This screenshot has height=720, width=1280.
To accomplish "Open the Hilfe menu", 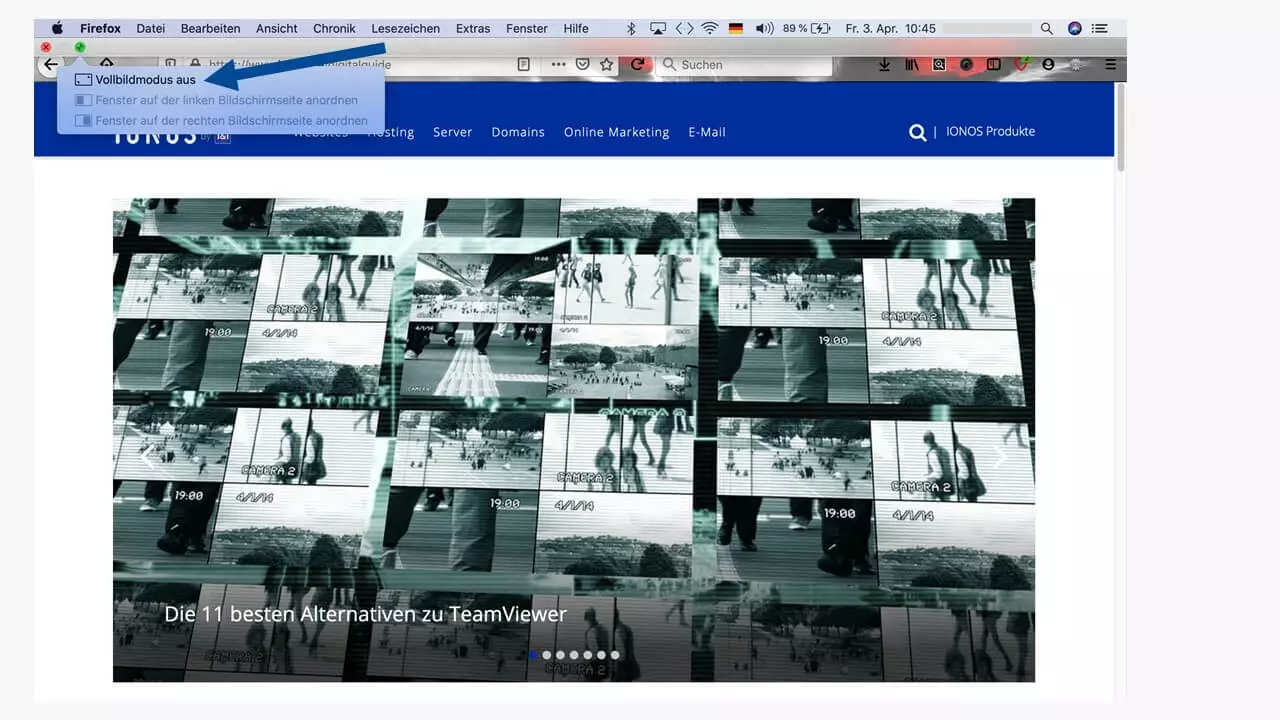I will 576,28.
